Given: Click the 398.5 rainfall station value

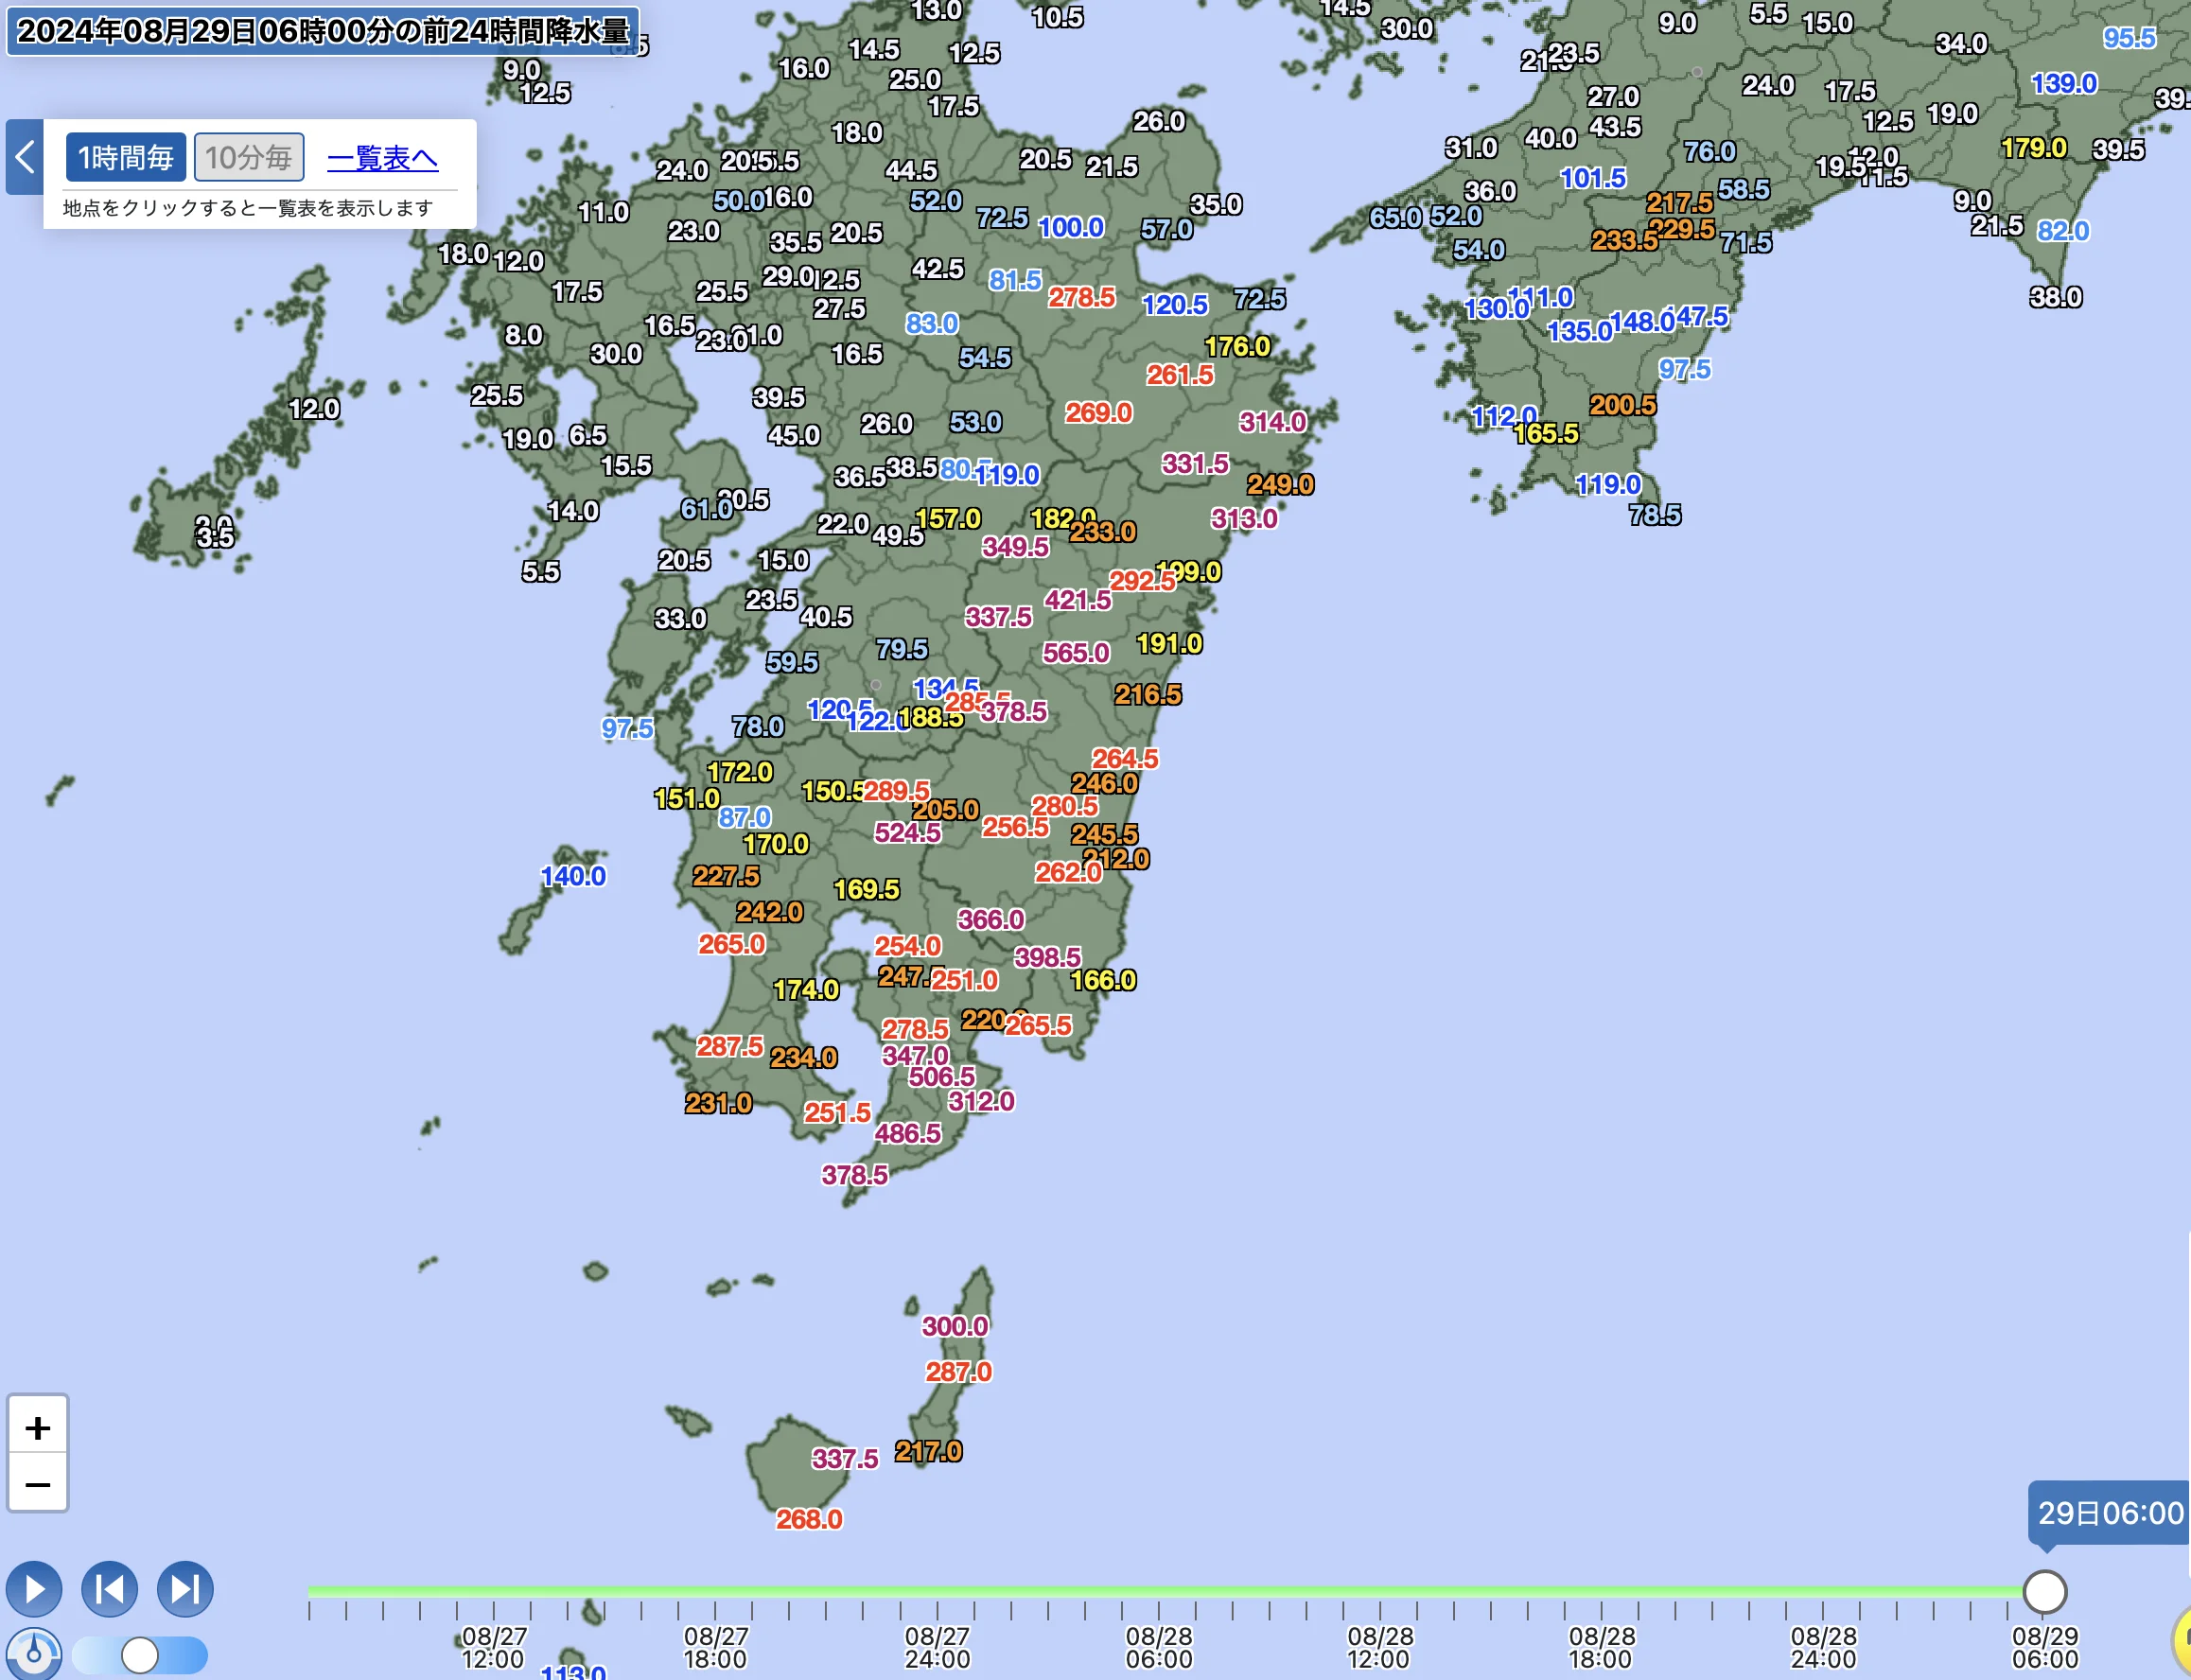Looking at the screenshot, I should (x=1047, y=957).
